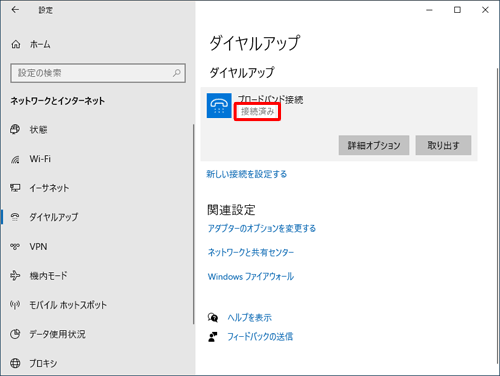Click the 取り出す button
The height and width of the screenshot is (376, 500).
pos(443,145)
